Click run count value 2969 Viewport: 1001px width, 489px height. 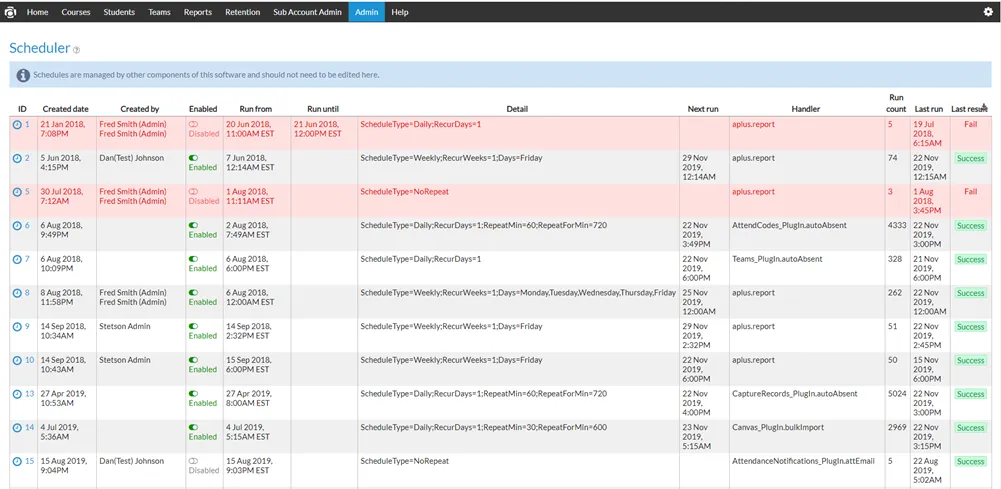897,428
